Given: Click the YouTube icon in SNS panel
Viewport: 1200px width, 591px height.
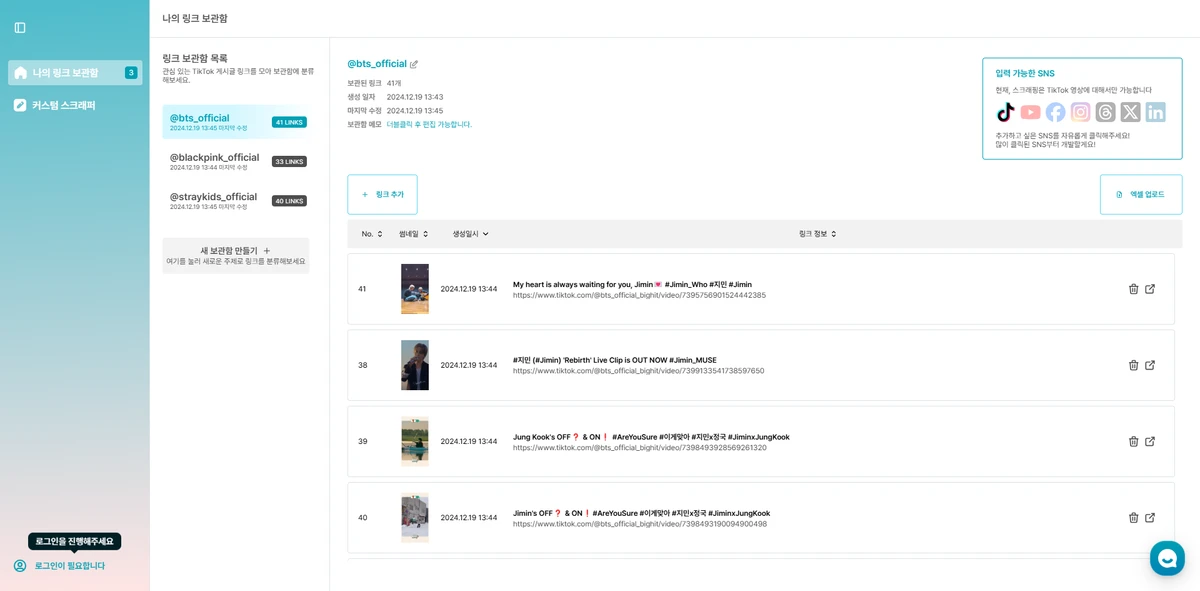Looking at the screenshot, I should [x=1031, y=112].
